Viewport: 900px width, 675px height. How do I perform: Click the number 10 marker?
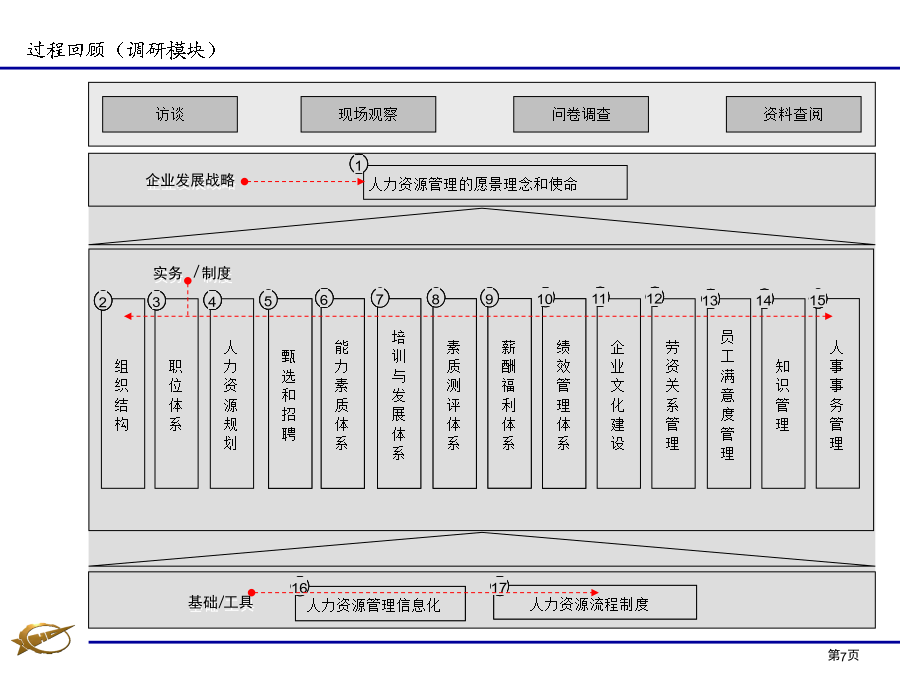[545, 298]
